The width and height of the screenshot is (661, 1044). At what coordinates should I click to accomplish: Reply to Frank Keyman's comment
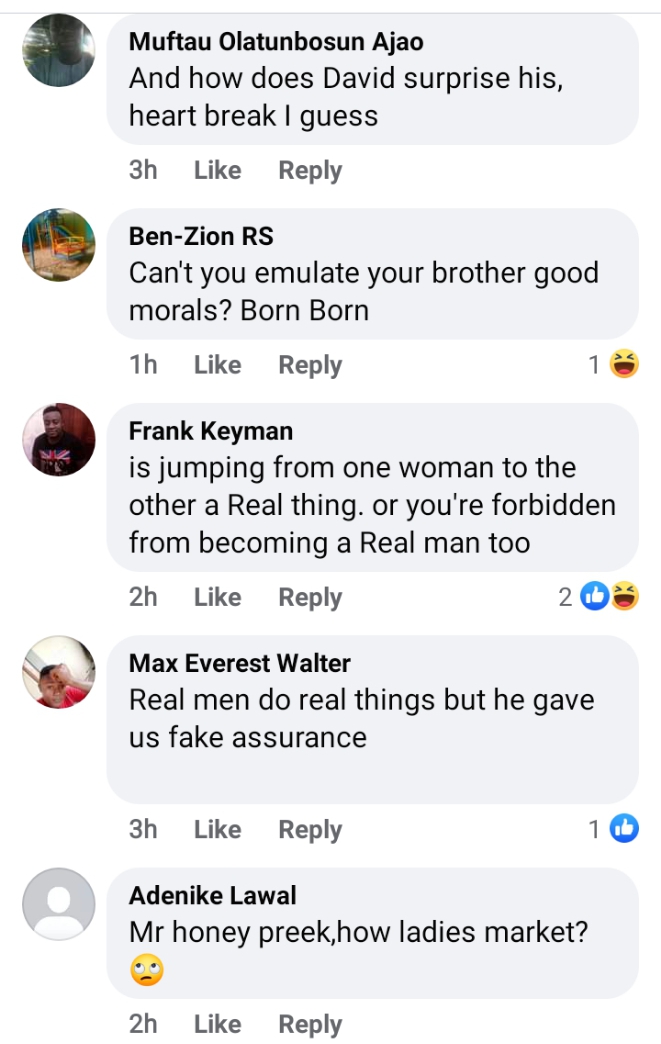coord(310,597)
